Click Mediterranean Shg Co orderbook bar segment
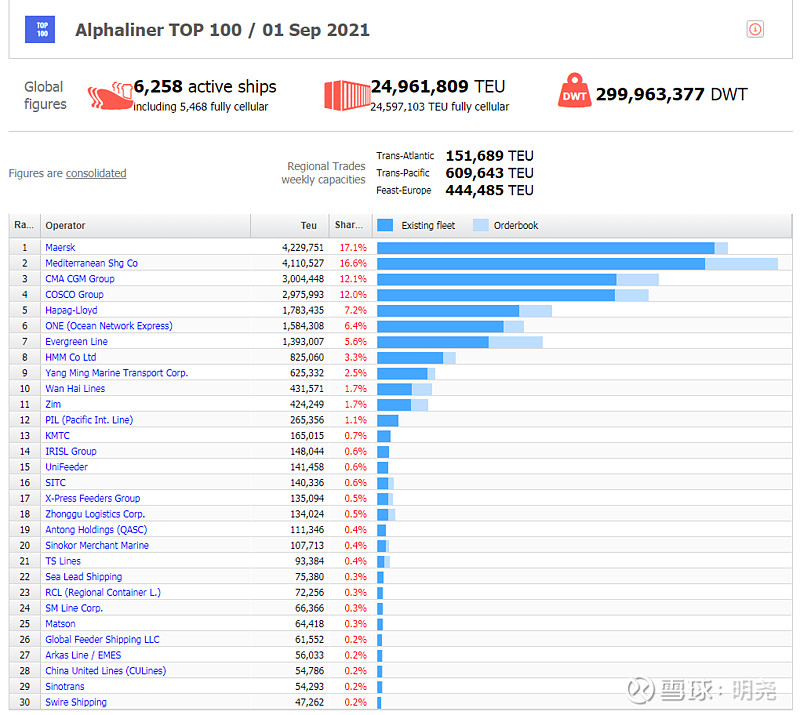 click(741, 264)
